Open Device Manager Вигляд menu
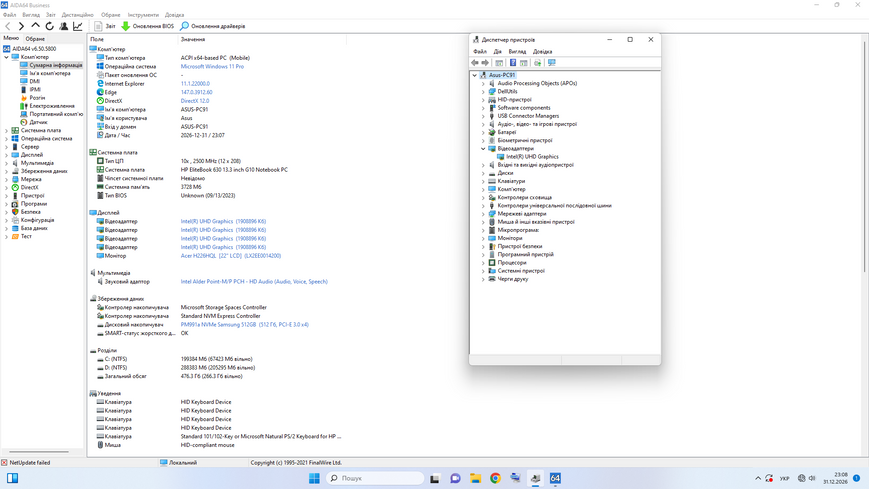 click(x=517, y=52)
